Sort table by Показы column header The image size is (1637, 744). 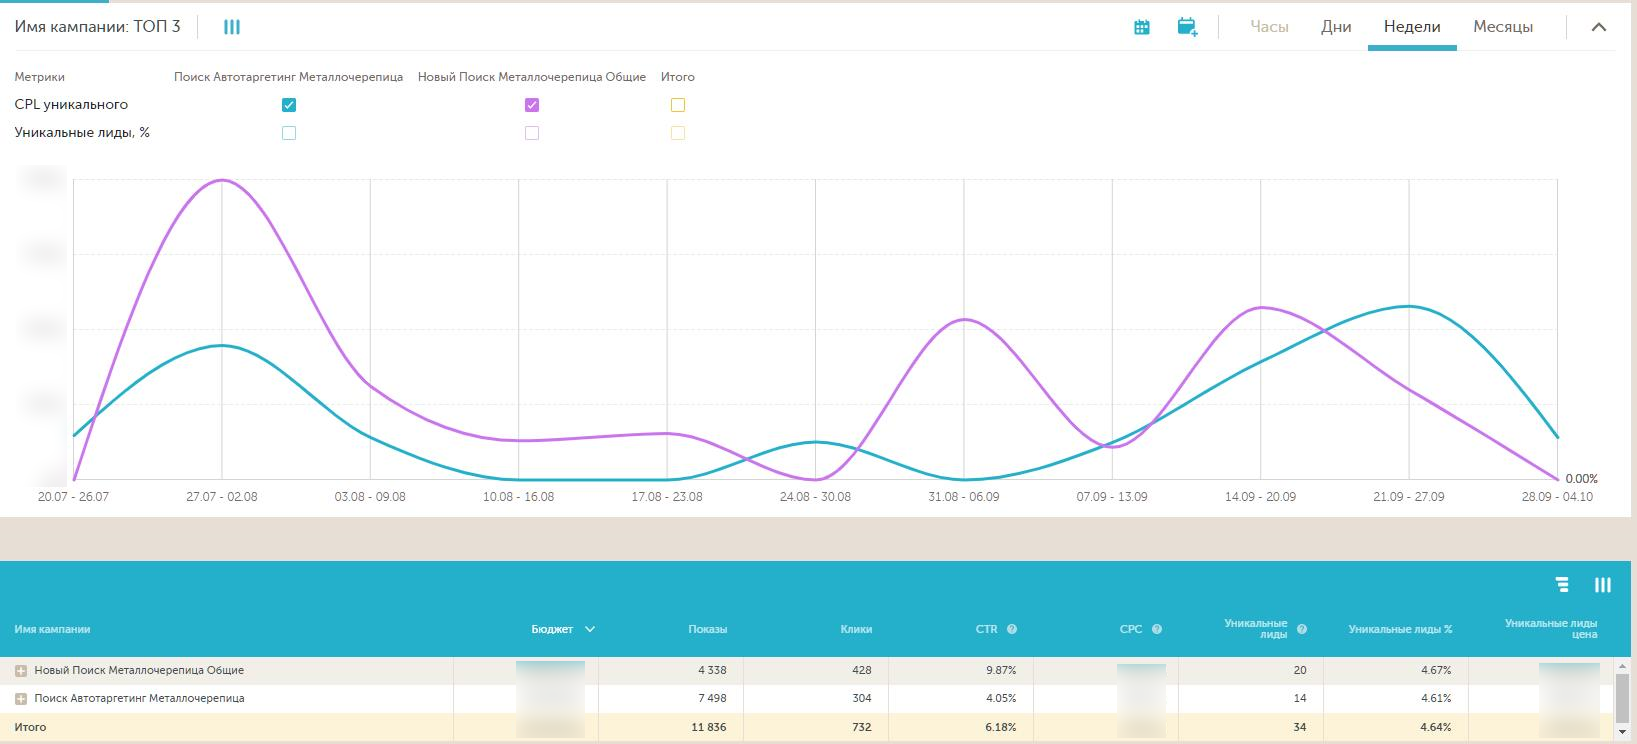tap(707, 629)
